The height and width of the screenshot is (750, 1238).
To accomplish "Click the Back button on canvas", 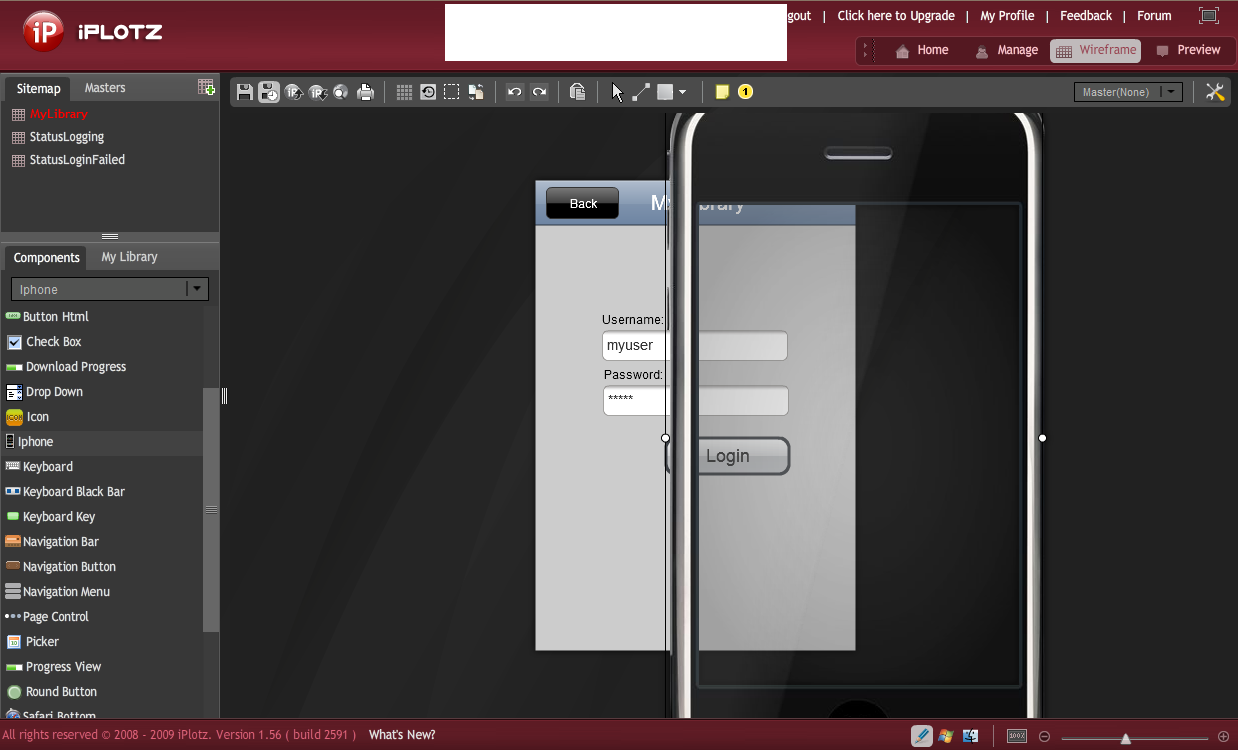I will point(582,203).
